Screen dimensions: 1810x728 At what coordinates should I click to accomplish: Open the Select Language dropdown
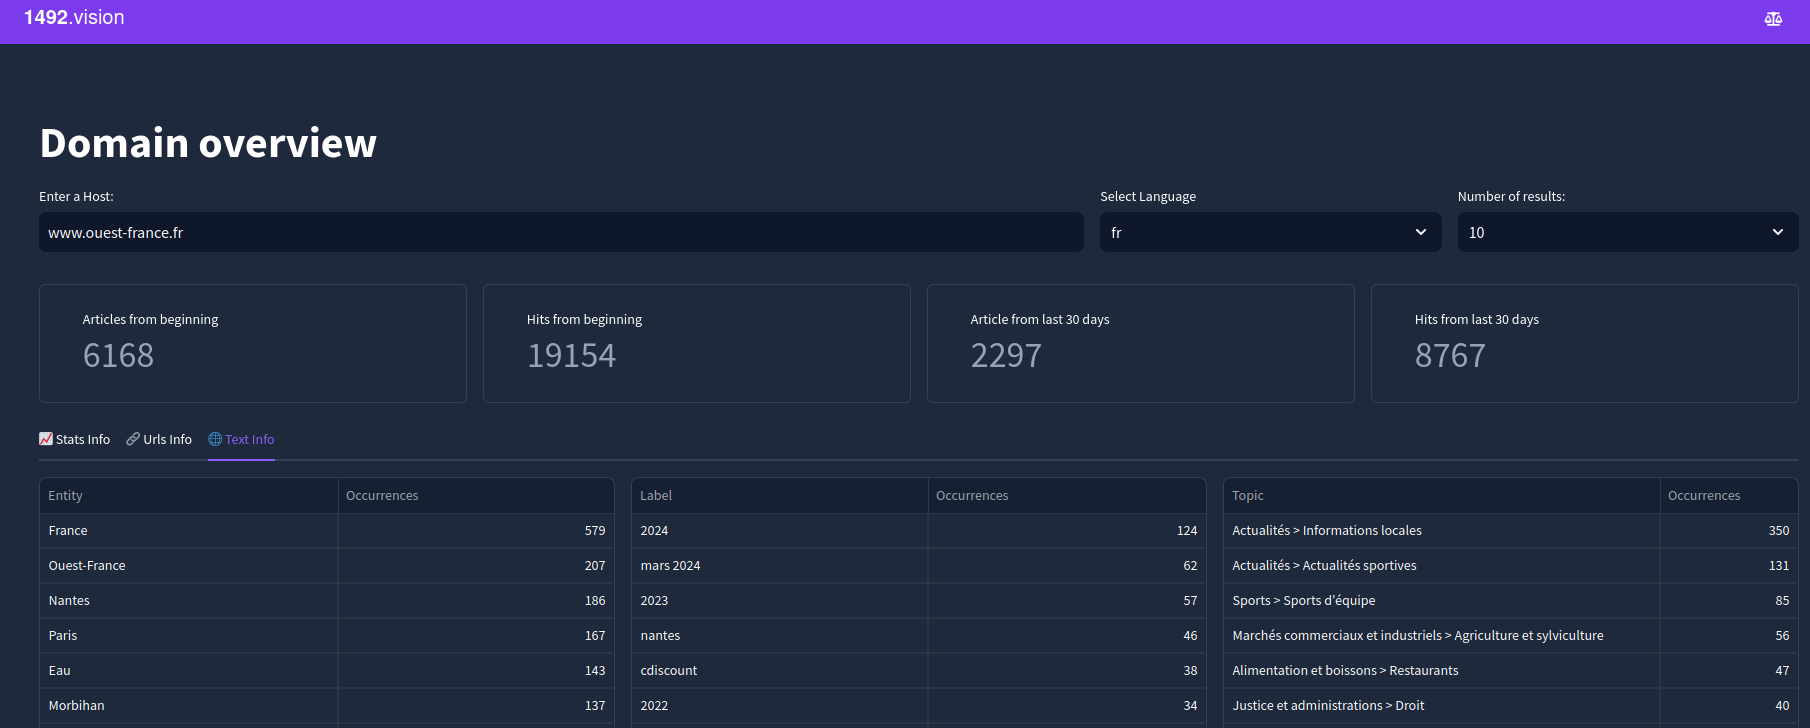pyautogui.click(x=1270, y=232)
